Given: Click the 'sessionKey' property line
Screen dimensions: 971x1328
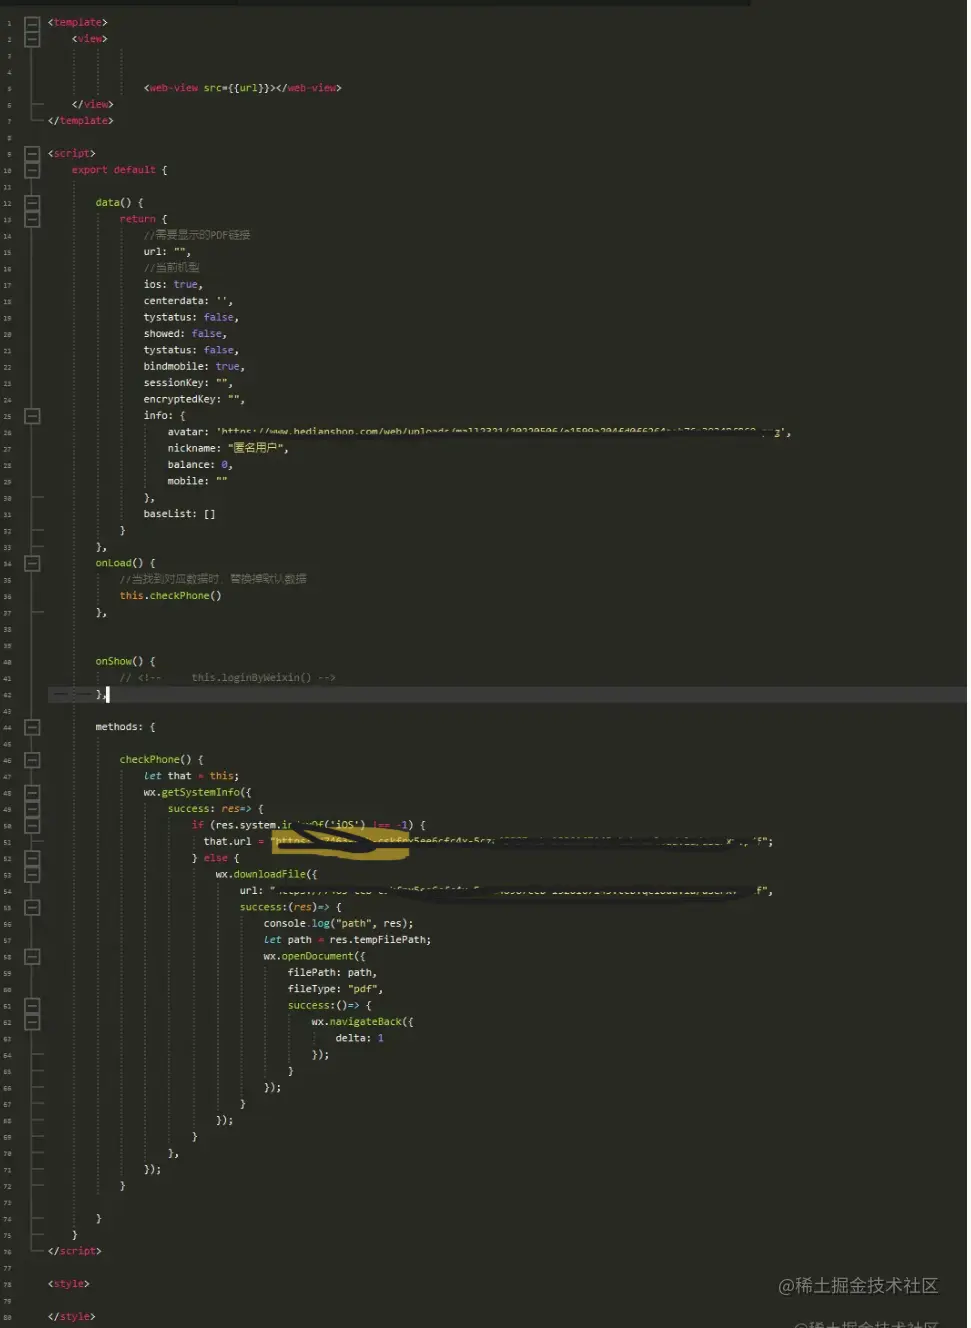Looking at the screenshot, I should 188,383.
